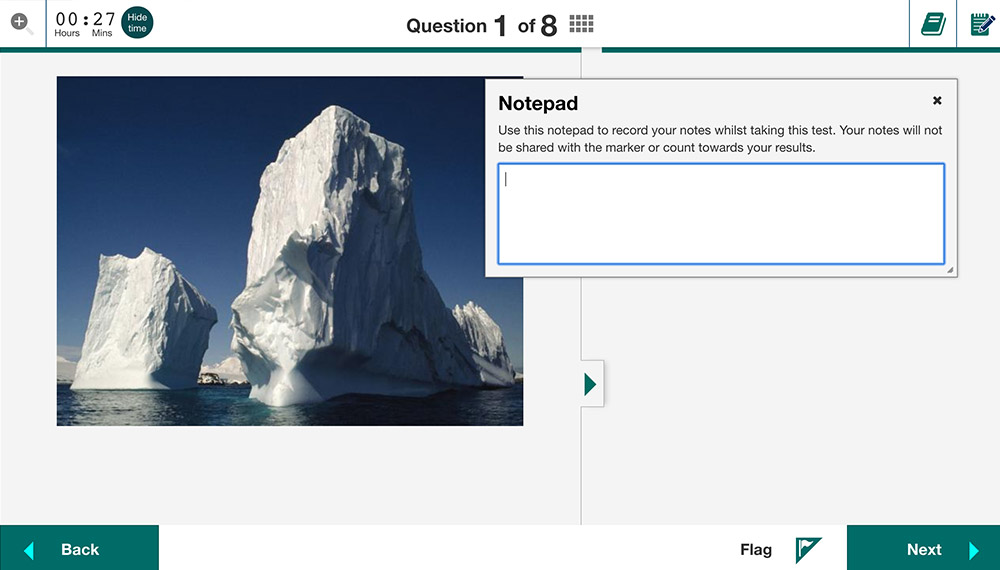Open the question grid overview icon
Screen dimensions: 1000x570
[x=581, y=24]
